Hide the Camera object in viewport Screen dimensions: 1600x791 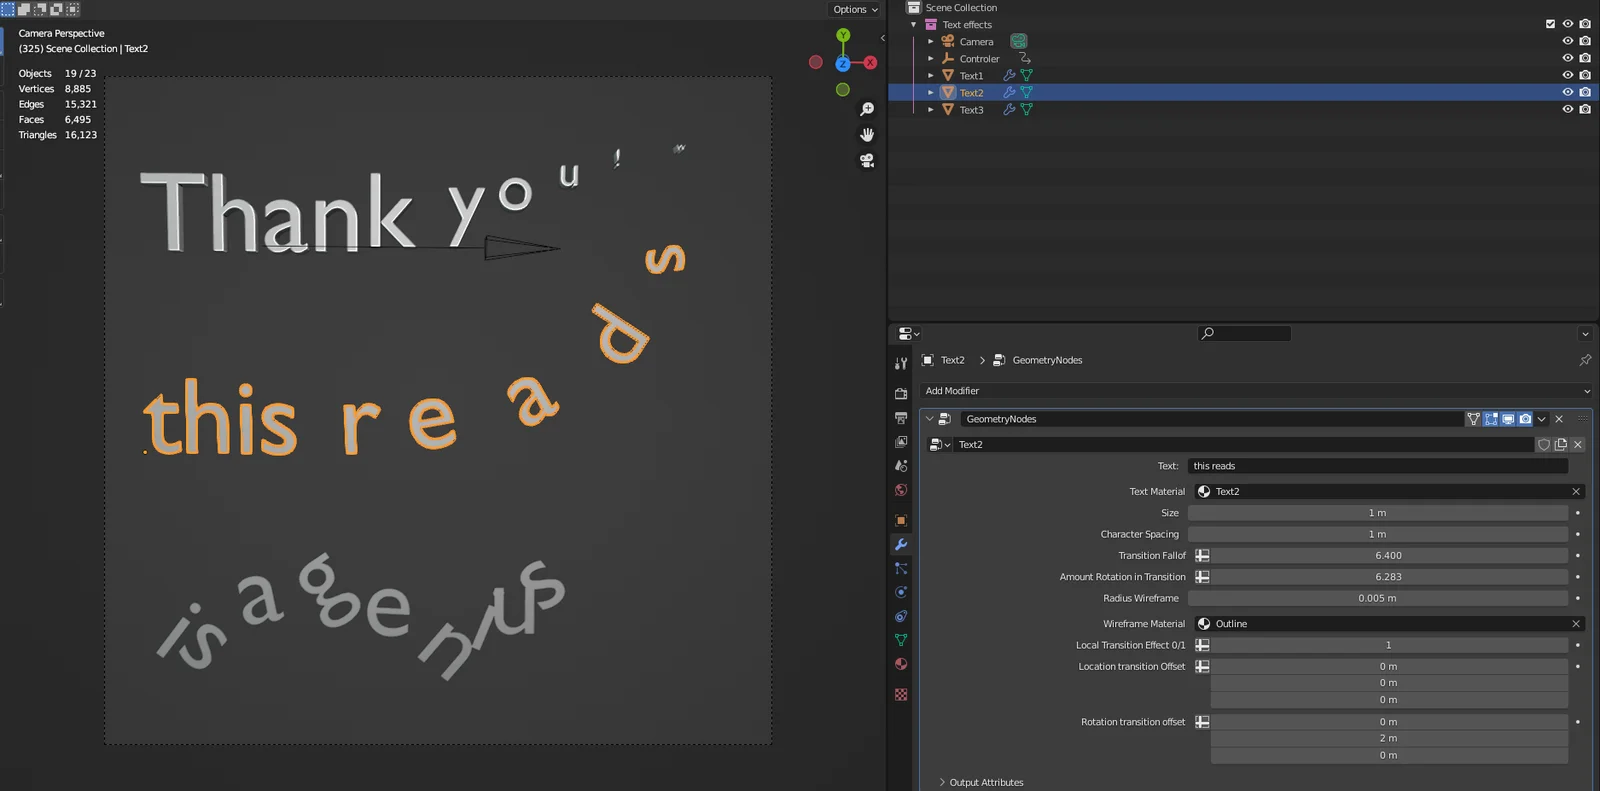tap(1568, 41)
